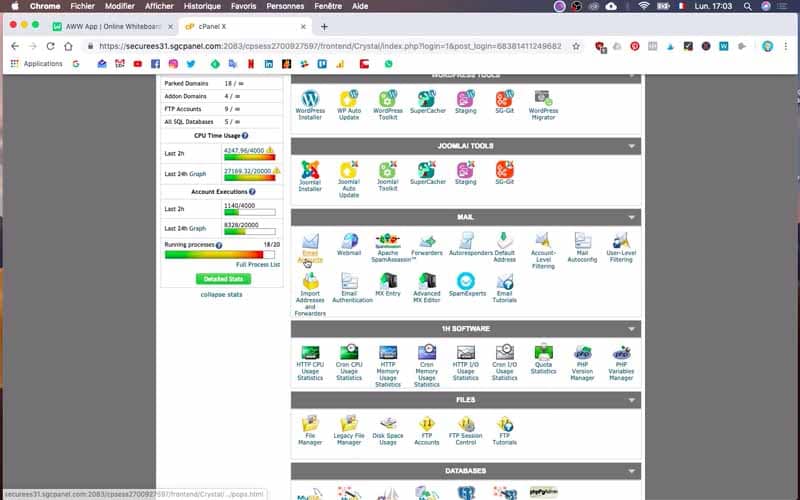
Task: Open Email Tutorials
Action: coord(505,289)
